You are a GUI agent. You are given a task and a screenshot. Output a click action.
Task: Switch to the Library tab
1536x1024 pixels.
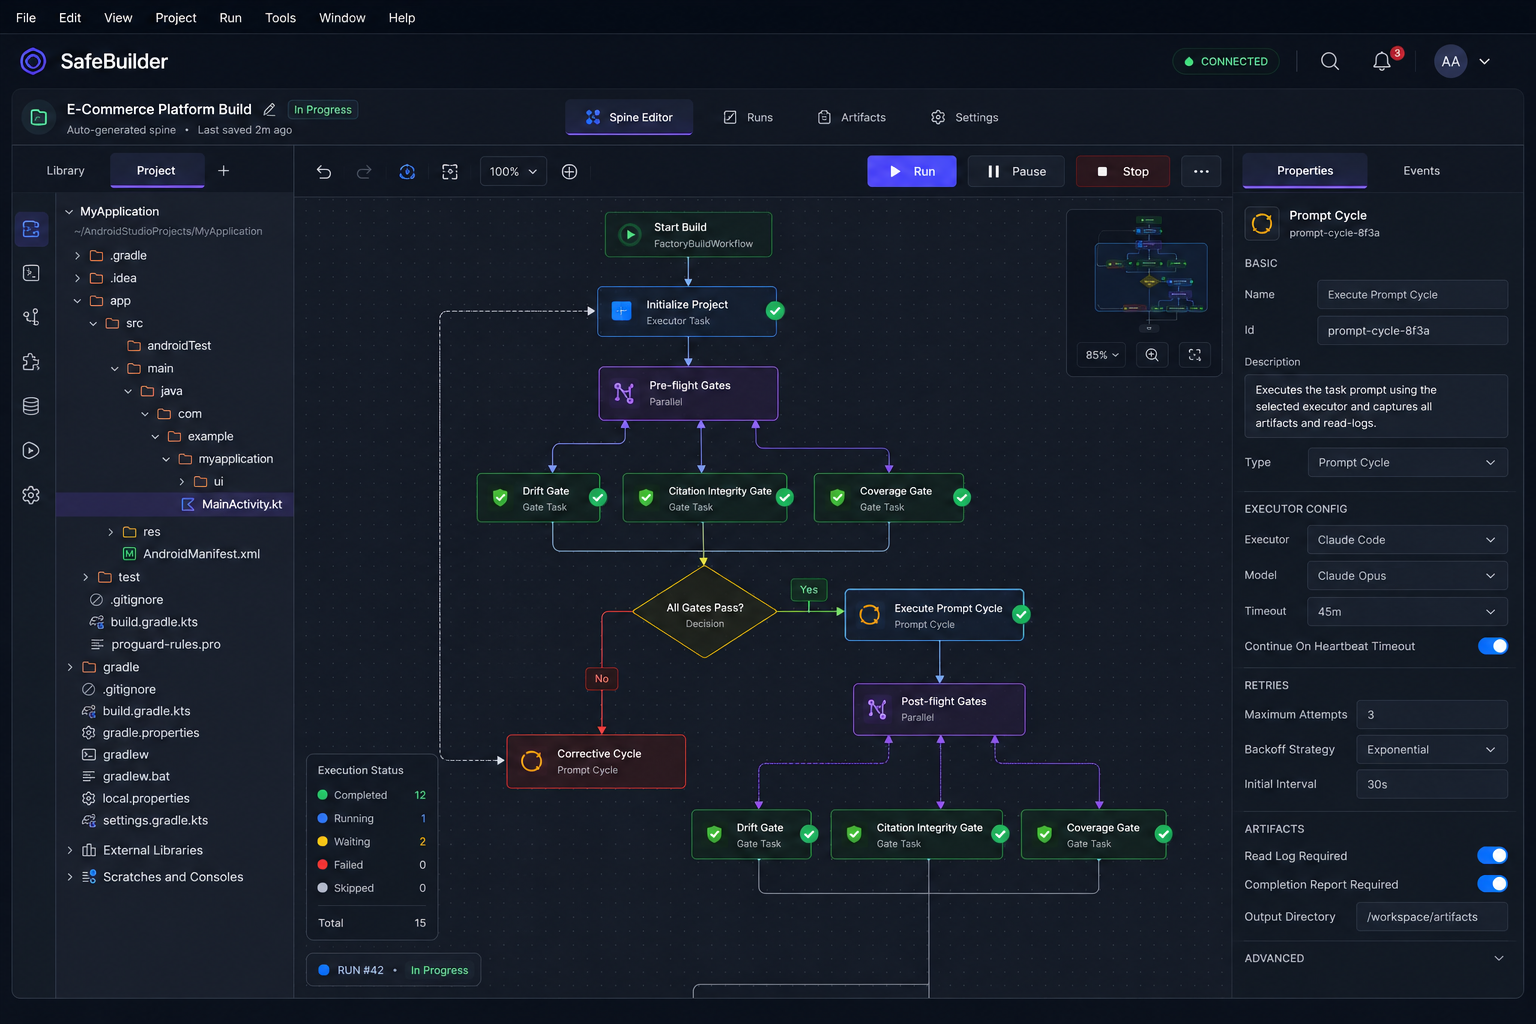pyautogui.click(x=66, y=171)
